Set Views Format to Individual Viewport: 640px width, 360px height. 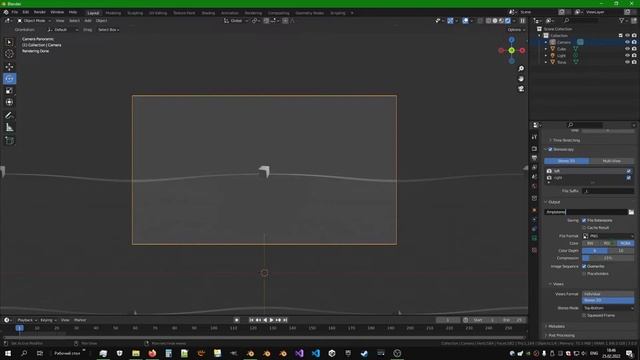click(608, 294)
